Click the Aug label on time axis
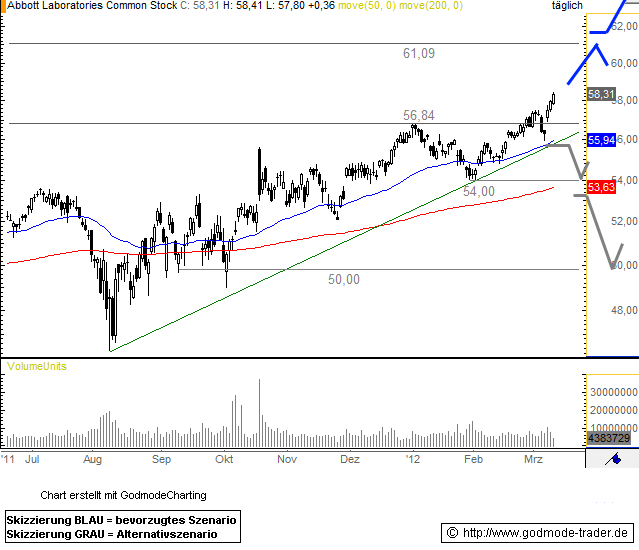639x550 pixels. pyautogui.click(x=93, y=459)
